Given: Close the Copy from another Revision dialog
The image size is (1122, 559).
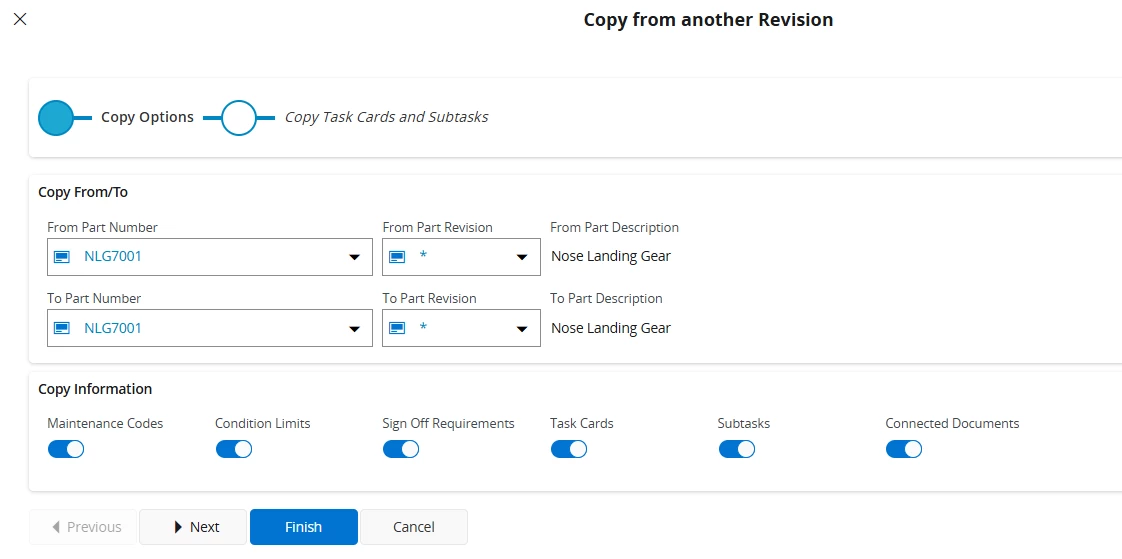Looking at the screenshot, I should 20,19.
